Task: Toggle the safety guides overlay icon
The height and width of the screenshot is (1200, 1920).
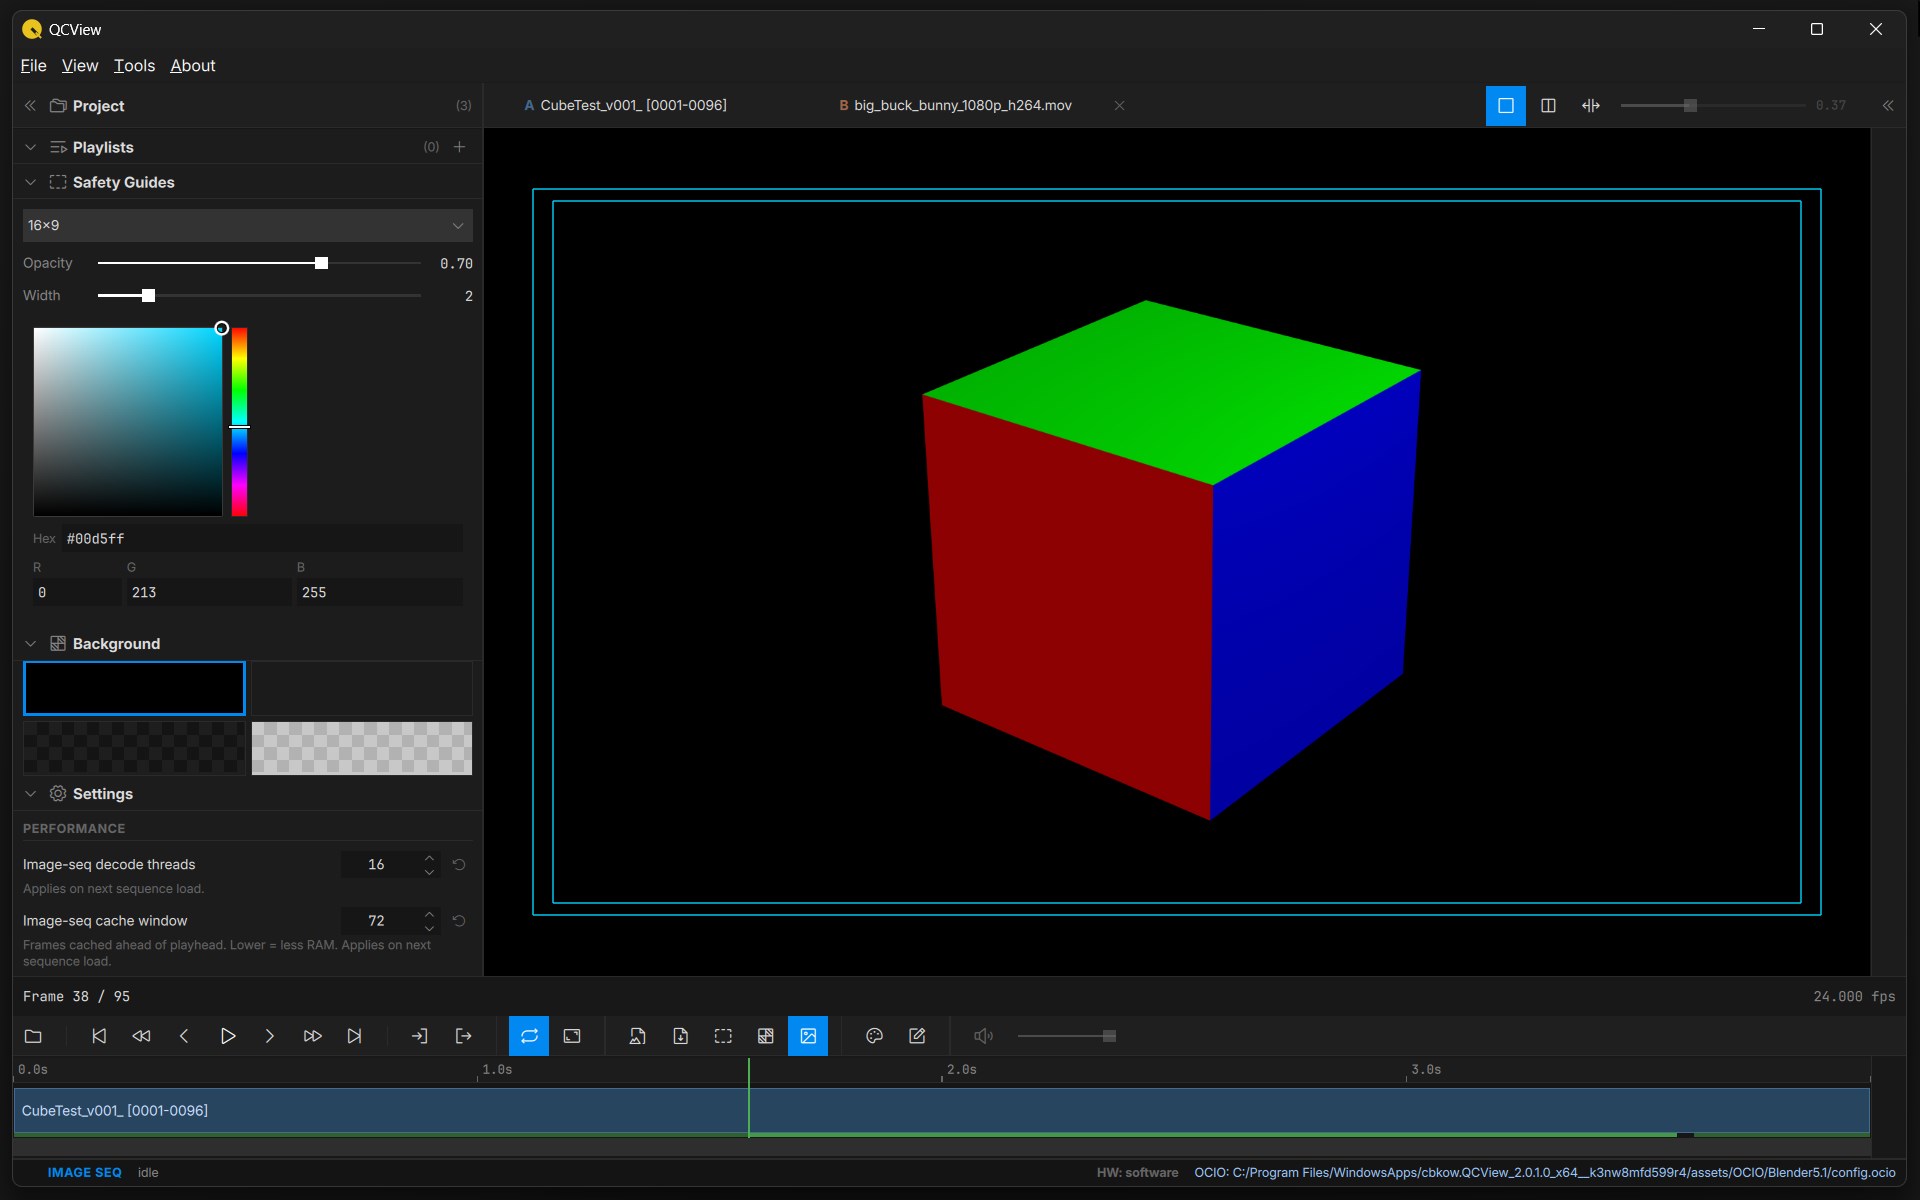Action: tap(723, 1036)
